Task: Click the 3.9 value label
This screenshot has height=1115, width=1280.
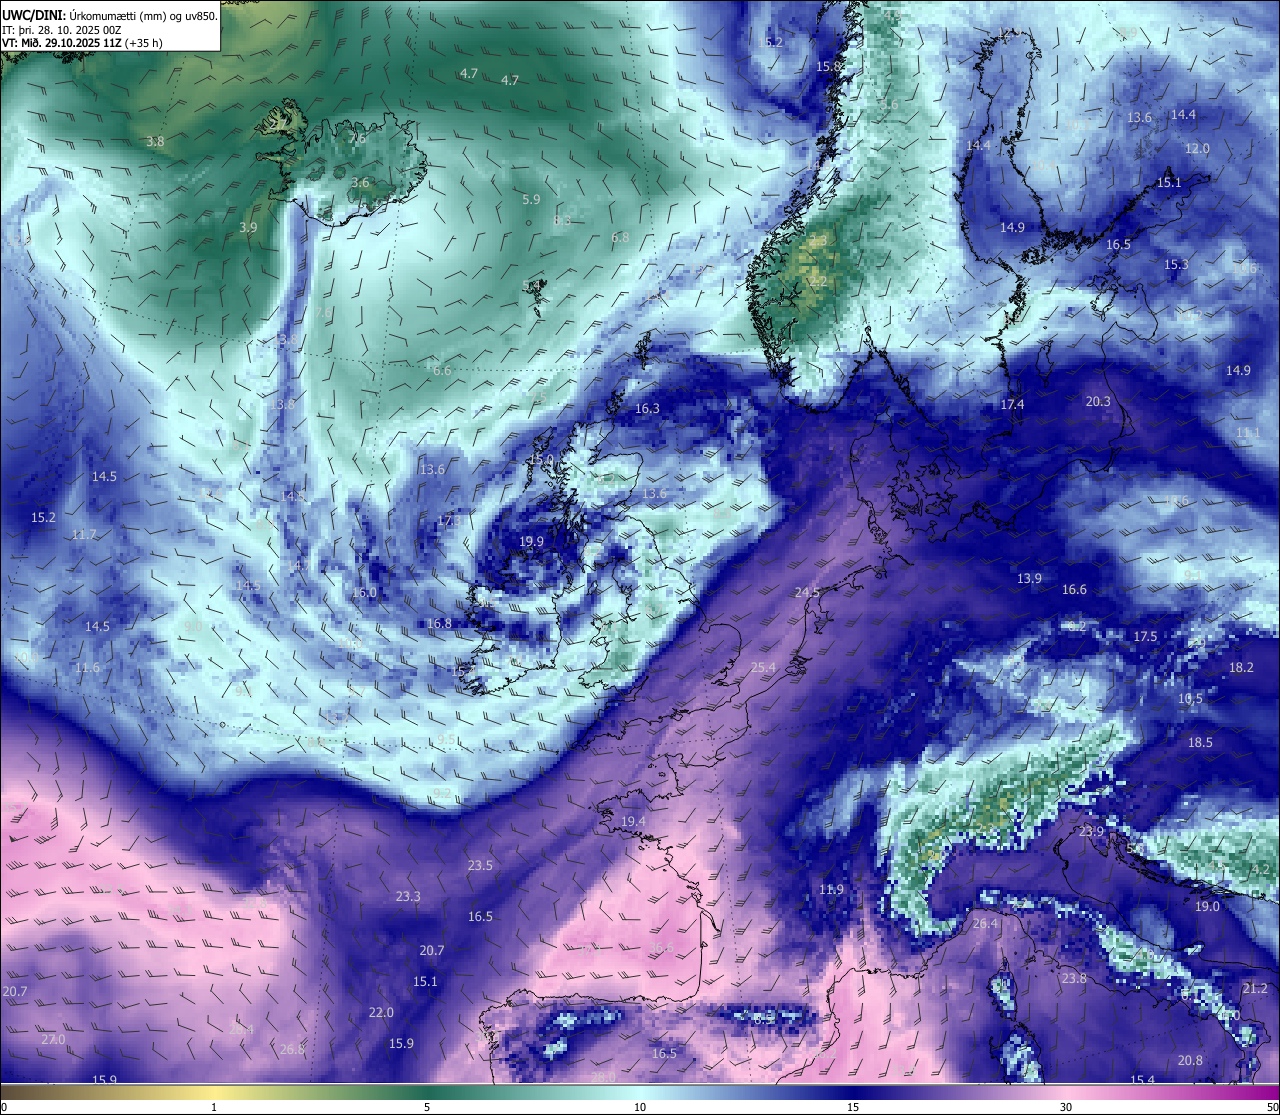Action: pos(248,227)
